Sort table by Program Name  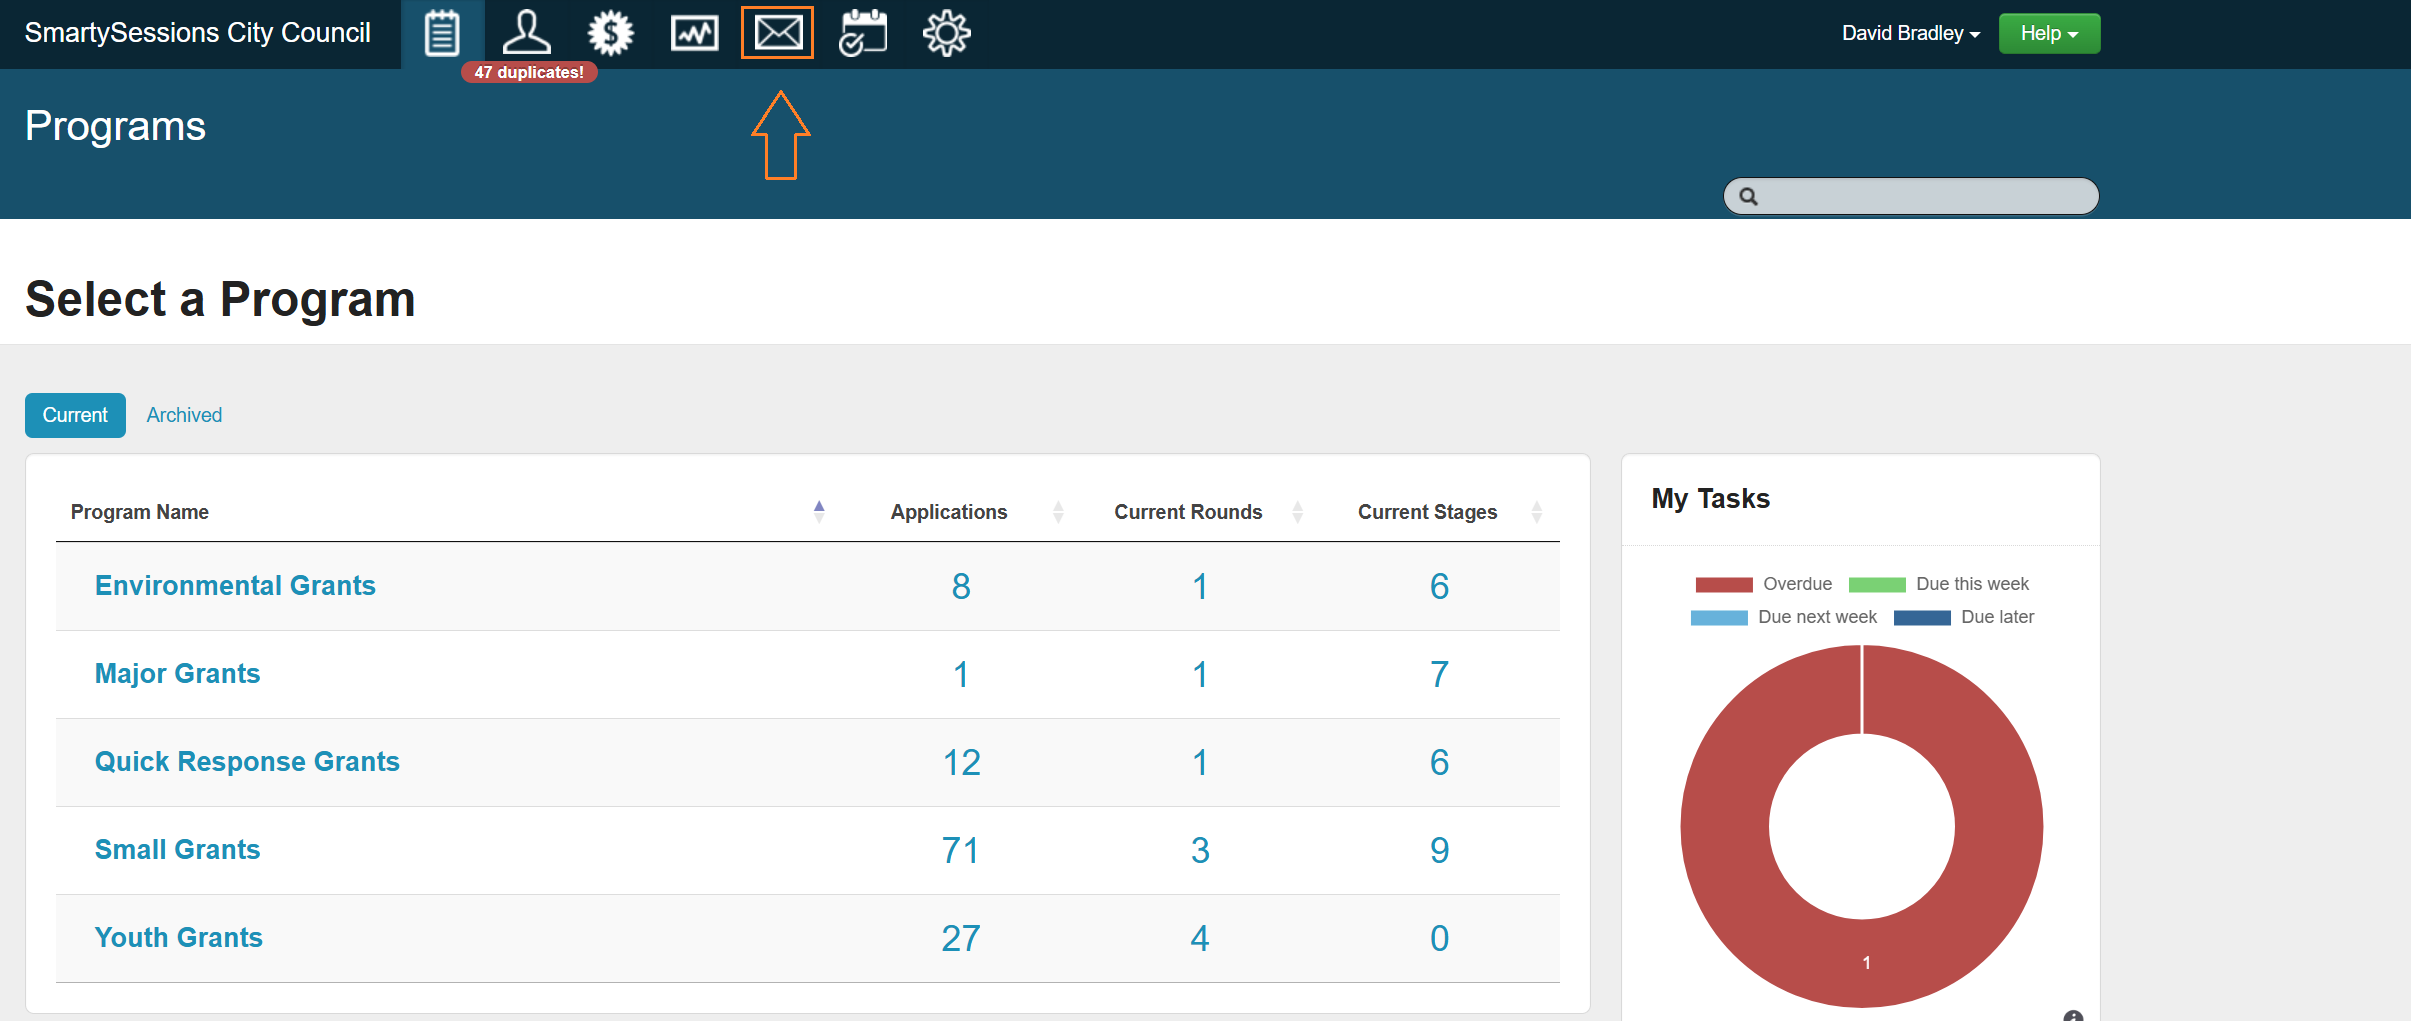point(140,512)
